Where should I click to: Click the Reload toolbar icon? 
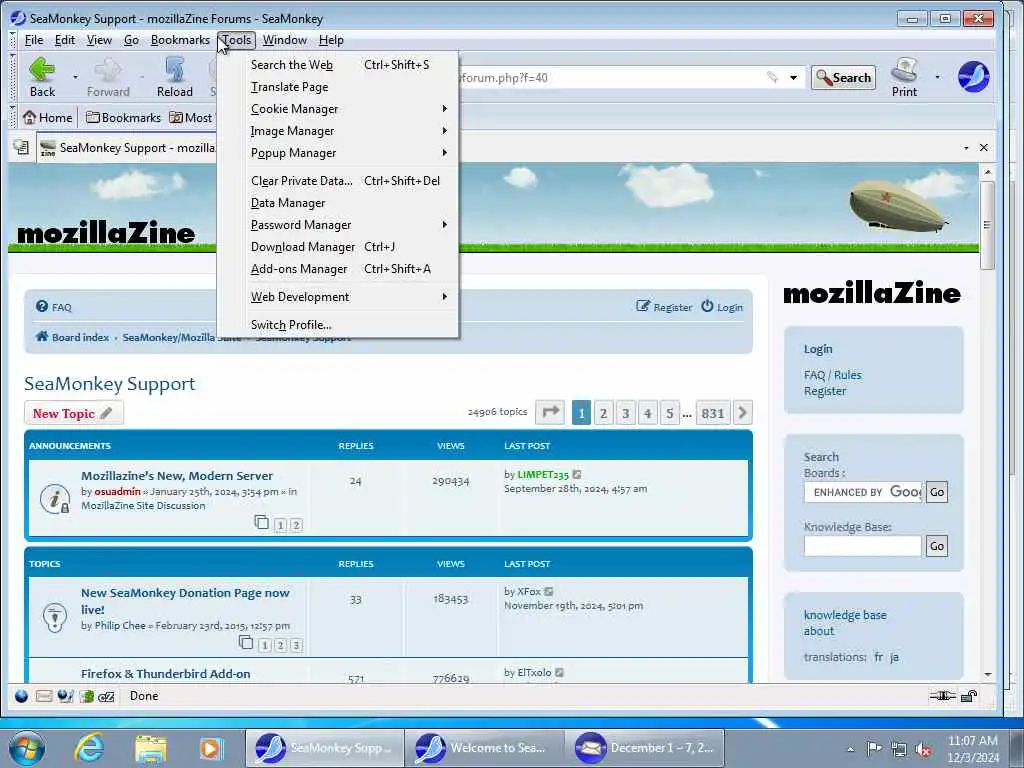[x=174, y=69]
